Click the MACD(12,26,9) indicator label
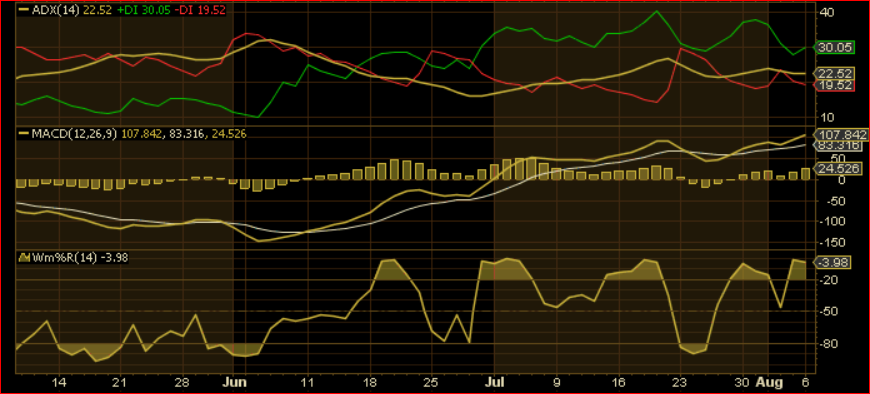870x394 pixels. 74,134
